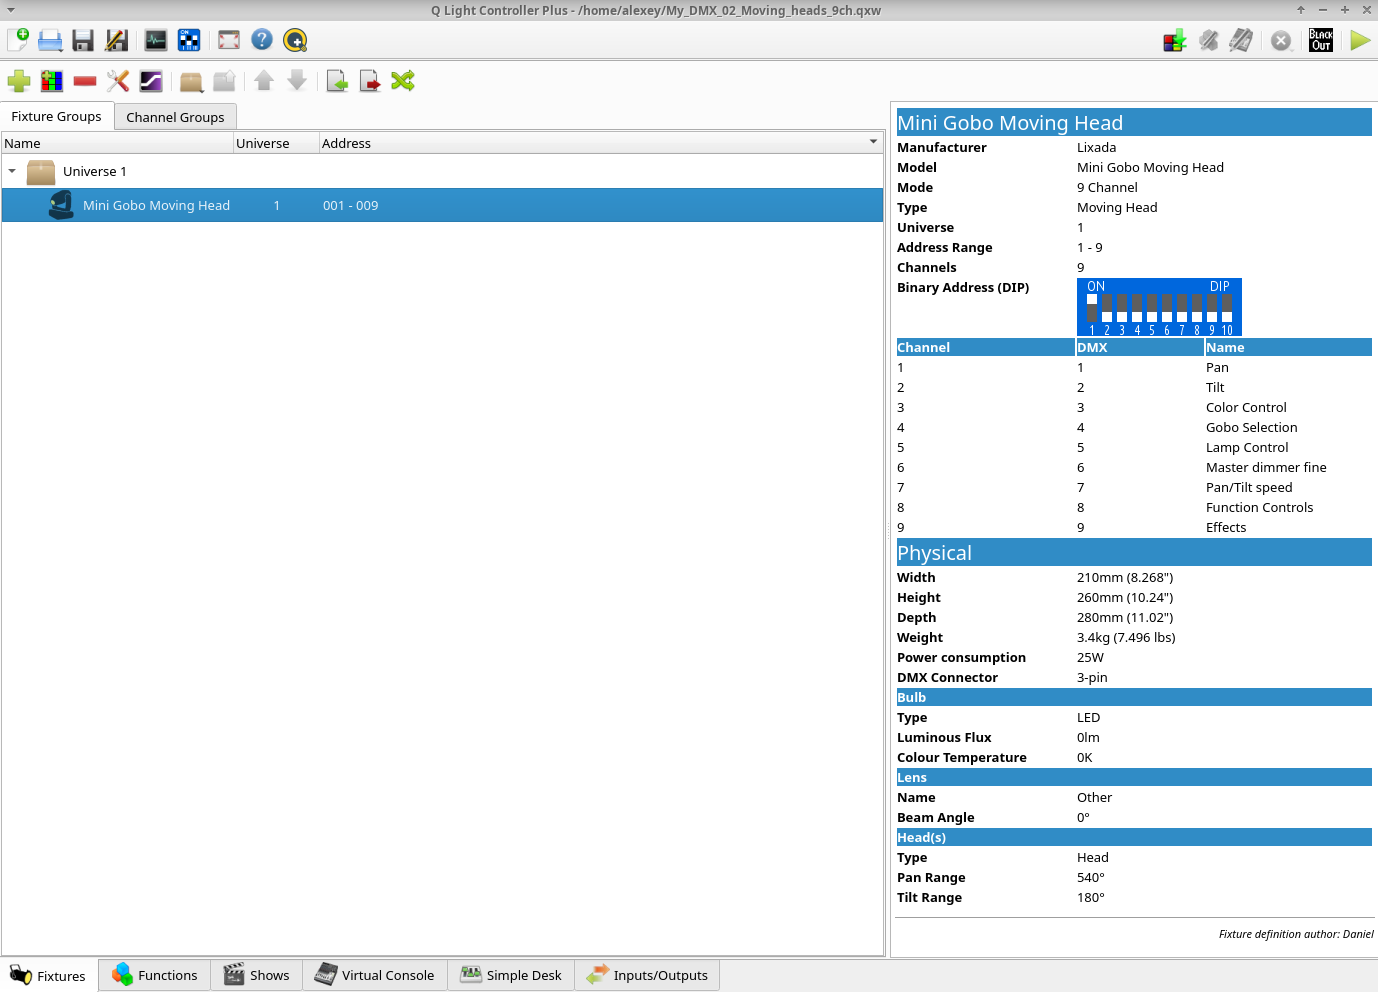The height and width of the screenshot is (992, 1378).
Task: Toggle the Black Out button
Action: click(x=1321, y=40)
